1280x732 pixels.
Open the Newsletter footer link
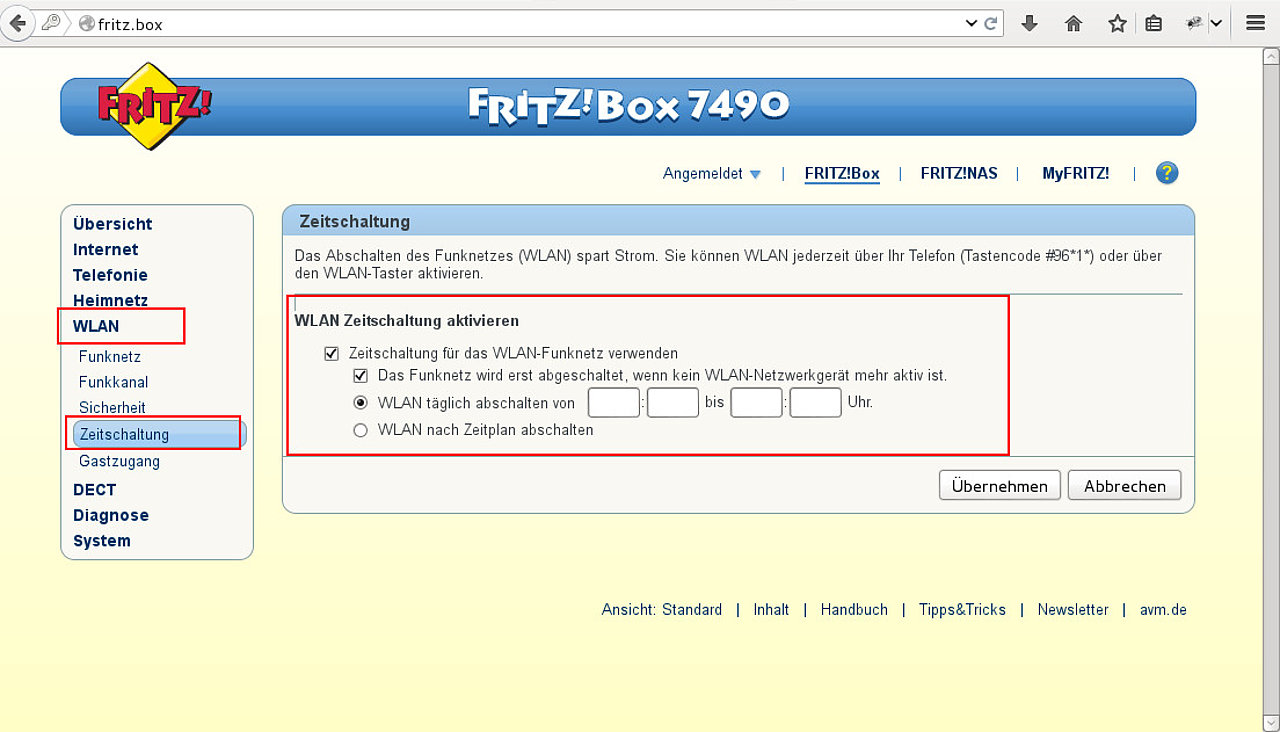pyautogui.click(x=1073, y=610)
